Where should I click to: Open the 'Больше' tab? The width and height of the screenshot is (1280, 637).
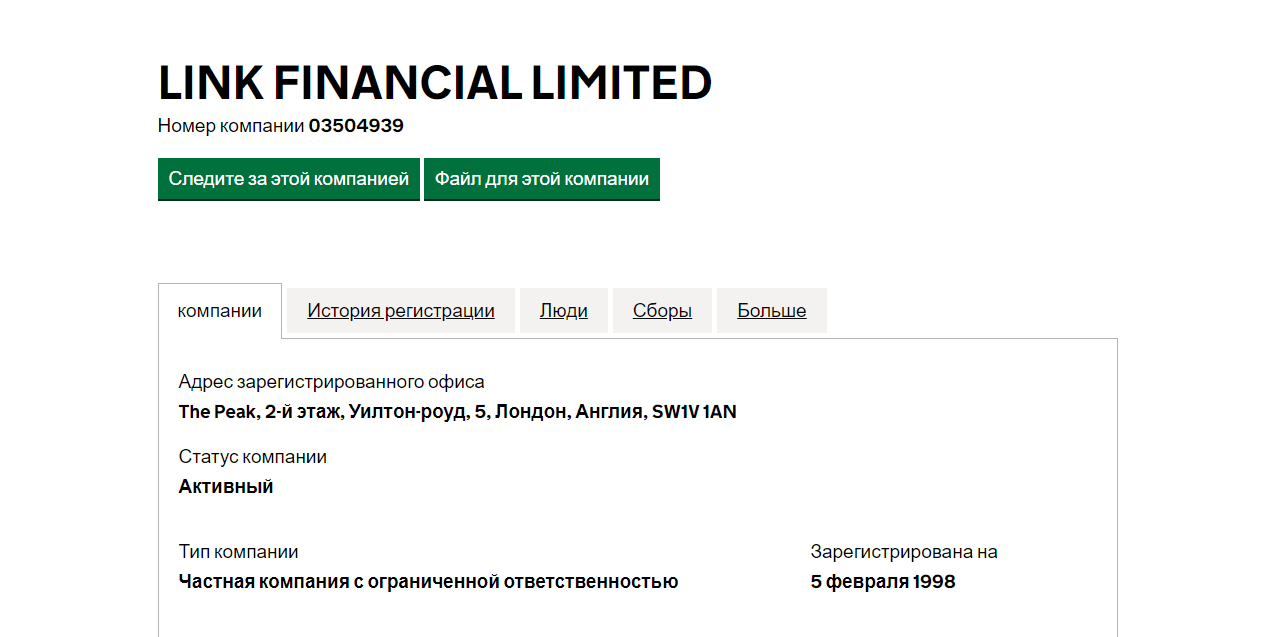[x=771, y=310]
